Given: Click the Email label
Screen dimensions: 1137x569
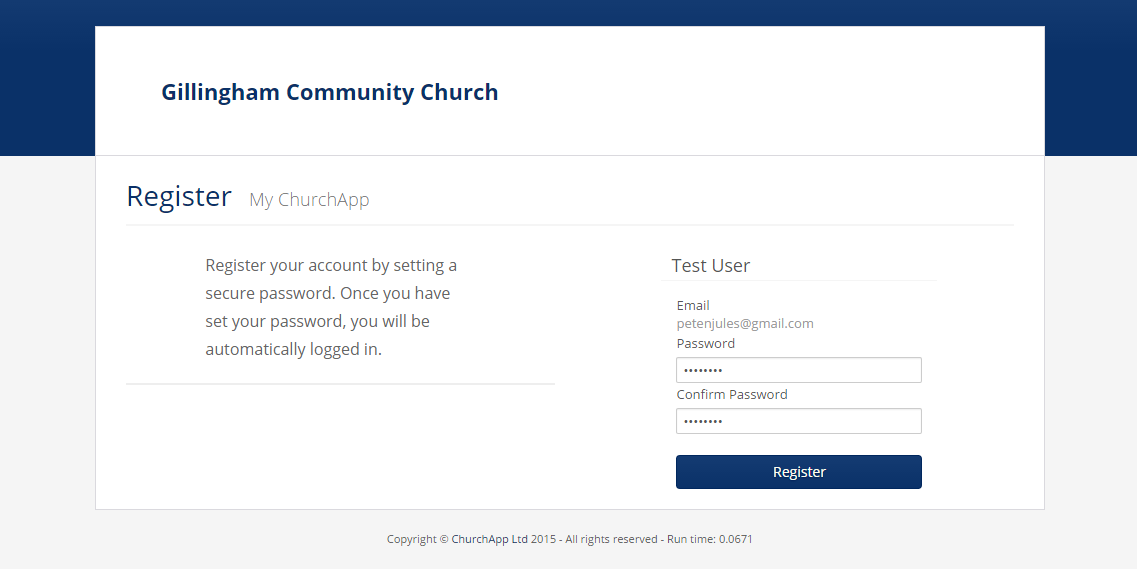Looking at the screenshot, I should click(692, 305).
